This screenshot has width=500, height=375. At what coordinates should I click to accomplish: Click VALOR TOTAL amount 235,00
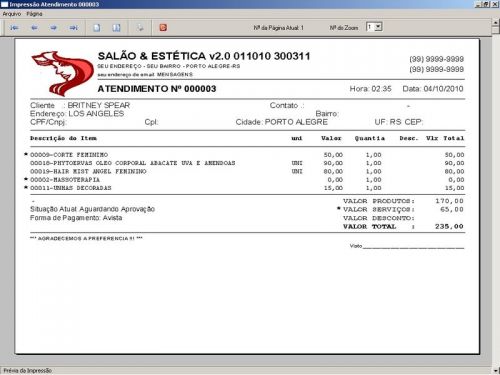[x=449, y=226]
